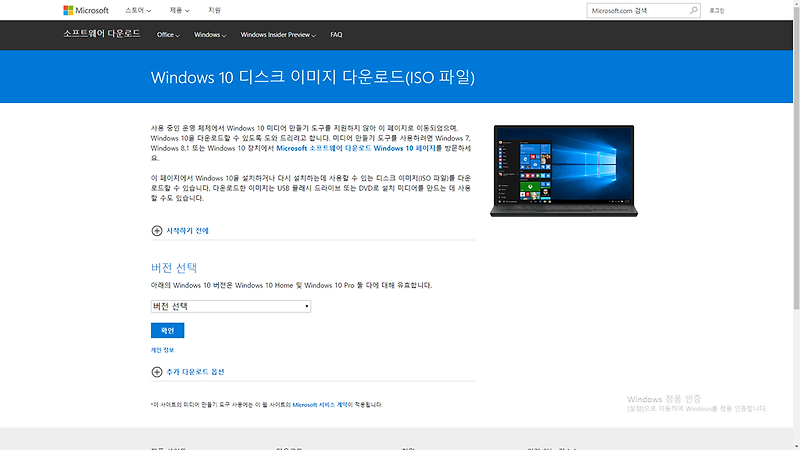Click 소프트웨어 다운로드 heading link
The image size is (800, 450).
[102, 34]
